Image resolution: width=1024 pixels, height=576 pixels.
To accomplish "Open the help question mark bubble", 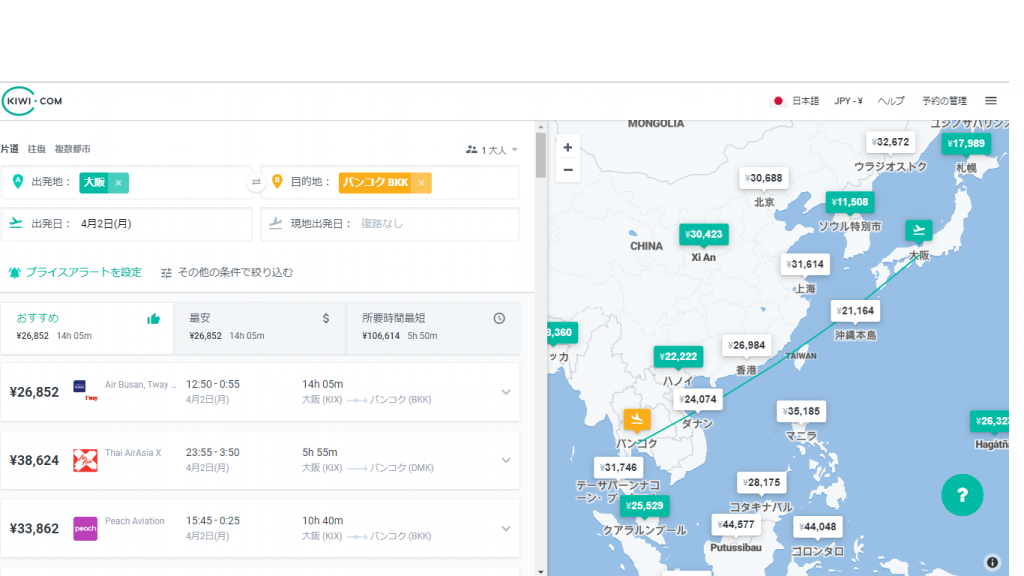I will 962,495.
